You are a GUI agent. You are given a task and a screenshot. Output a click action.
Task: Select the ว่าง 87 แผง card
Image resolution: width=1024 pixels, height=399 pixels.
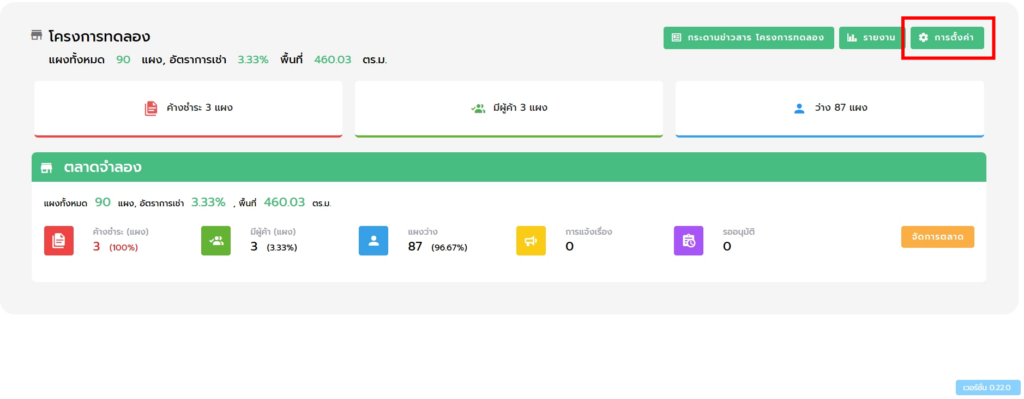(829, 109)
